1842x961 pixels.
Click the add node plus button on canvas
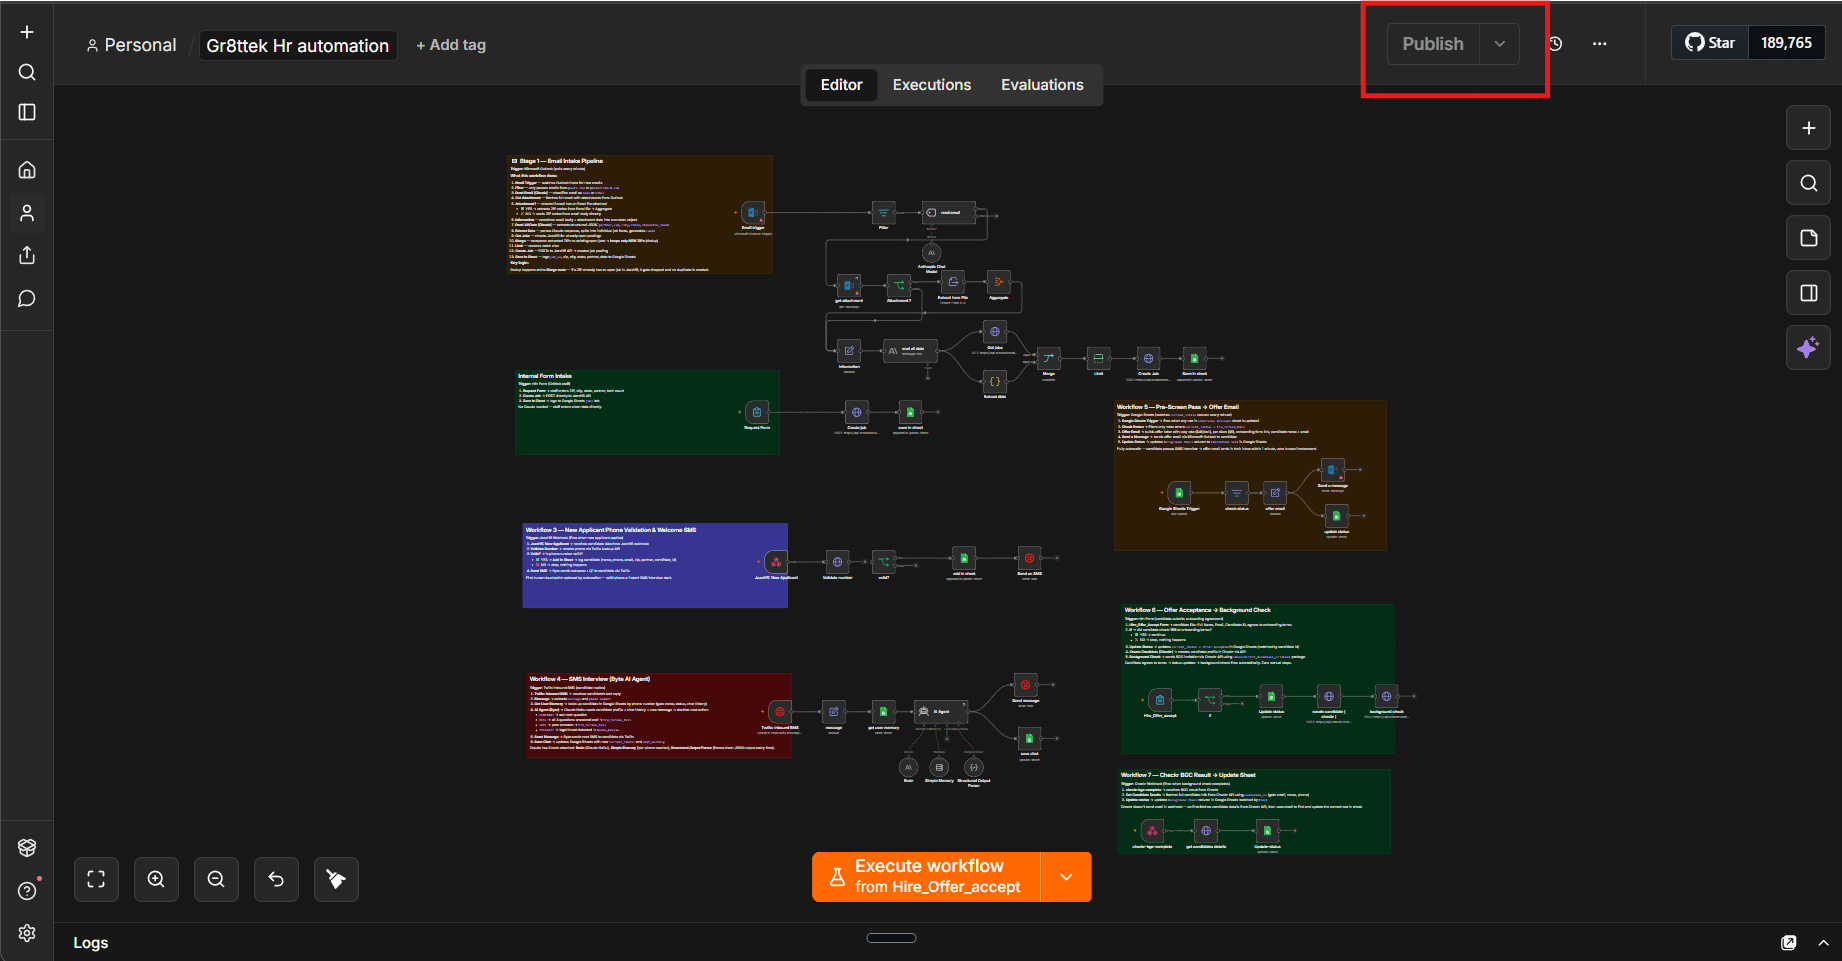(1808, 128)
